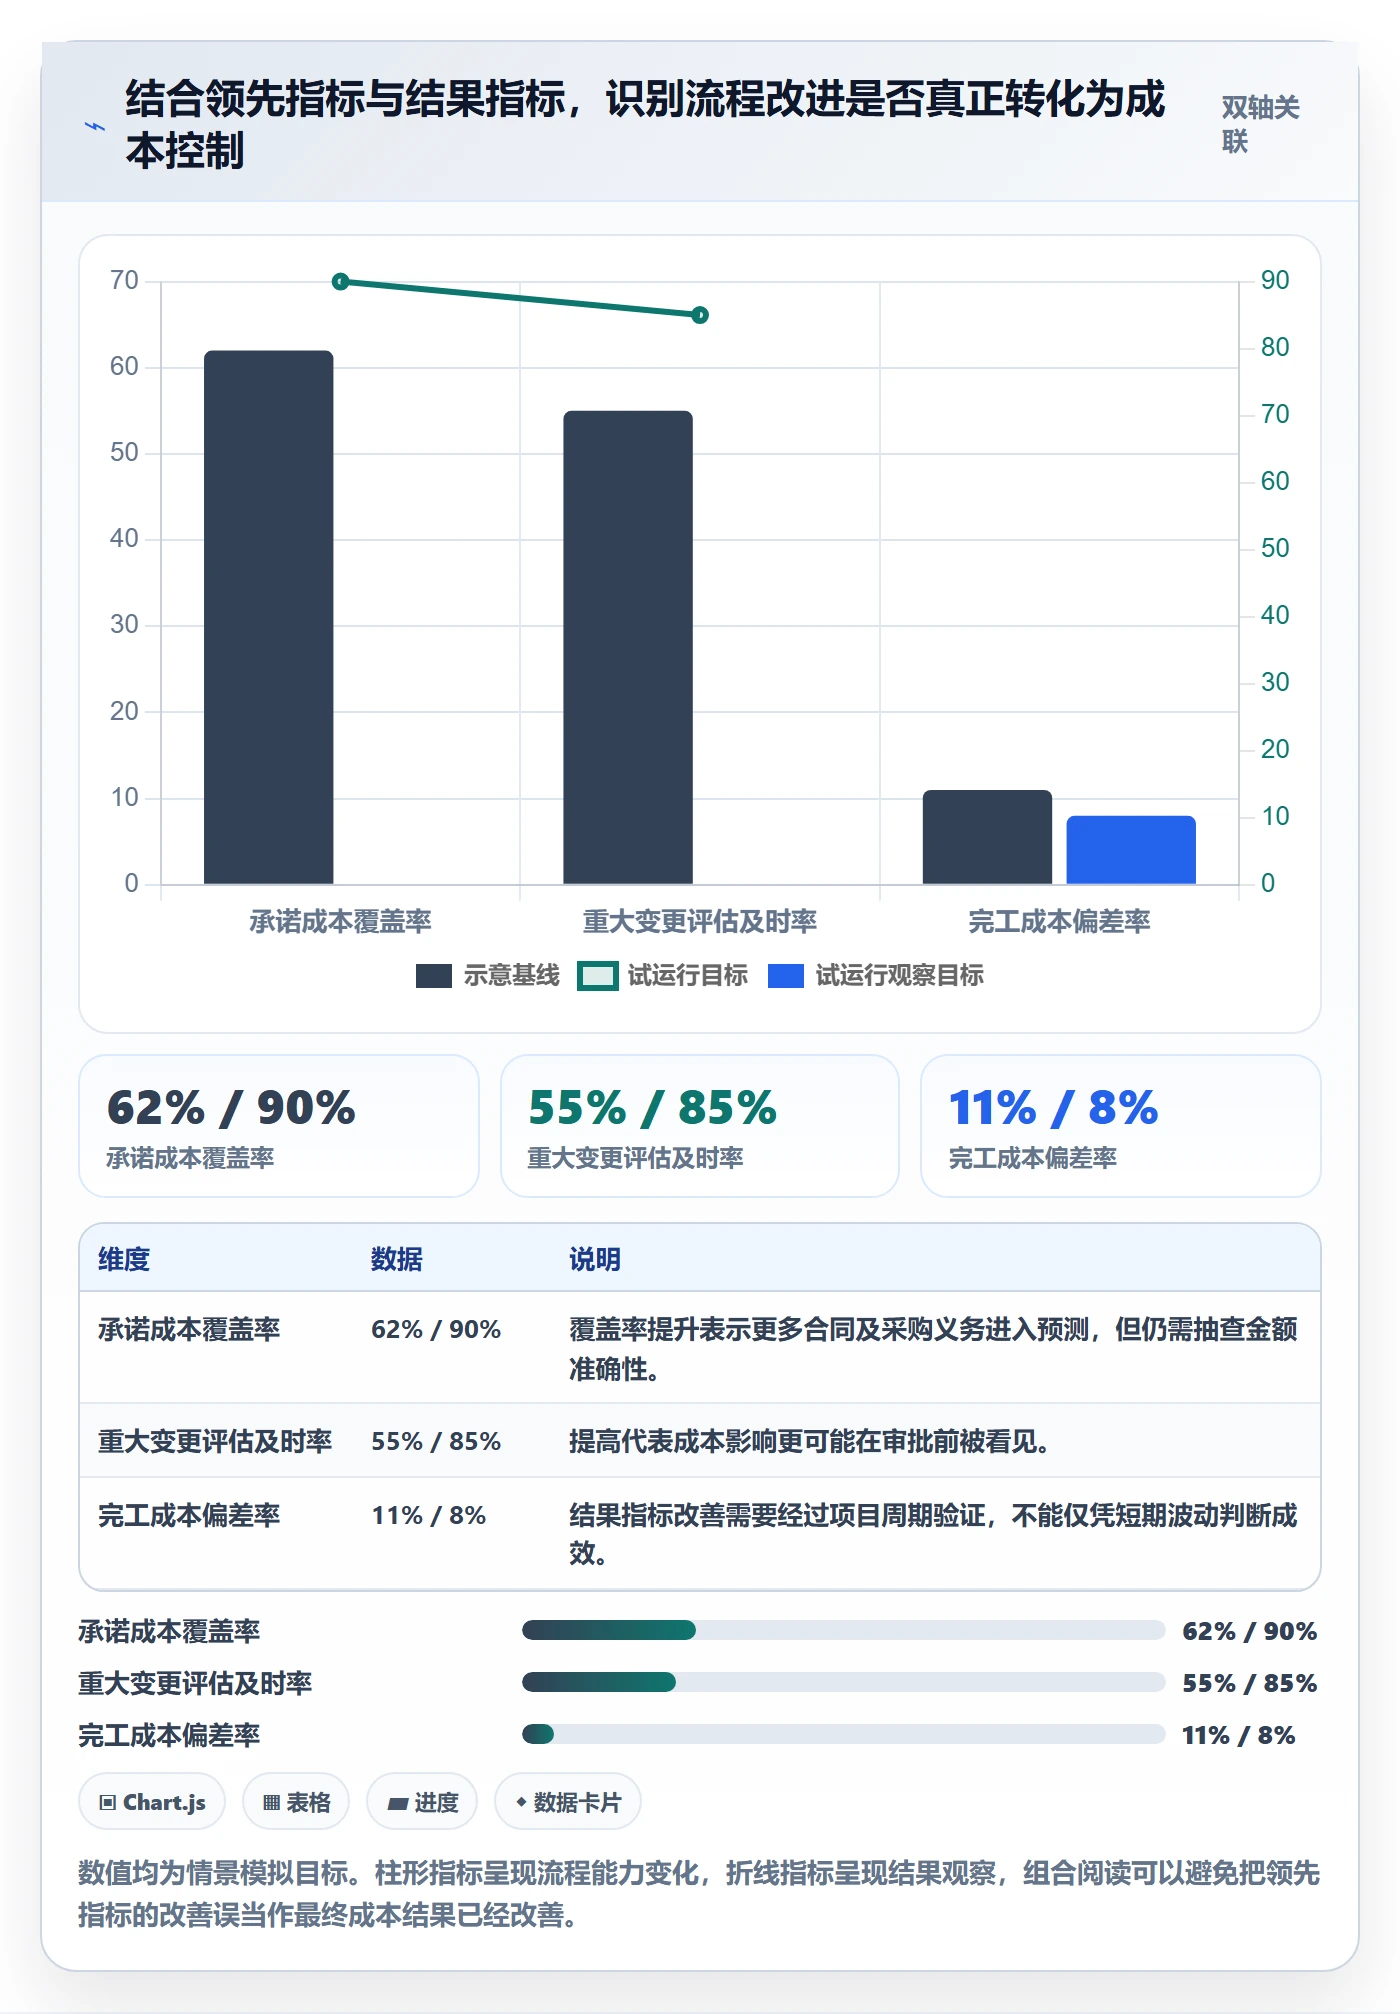Click the table cell showing 55% / 85%
The width and height of the screenshot is (1400, 2014).
[x=436, y=1441]
